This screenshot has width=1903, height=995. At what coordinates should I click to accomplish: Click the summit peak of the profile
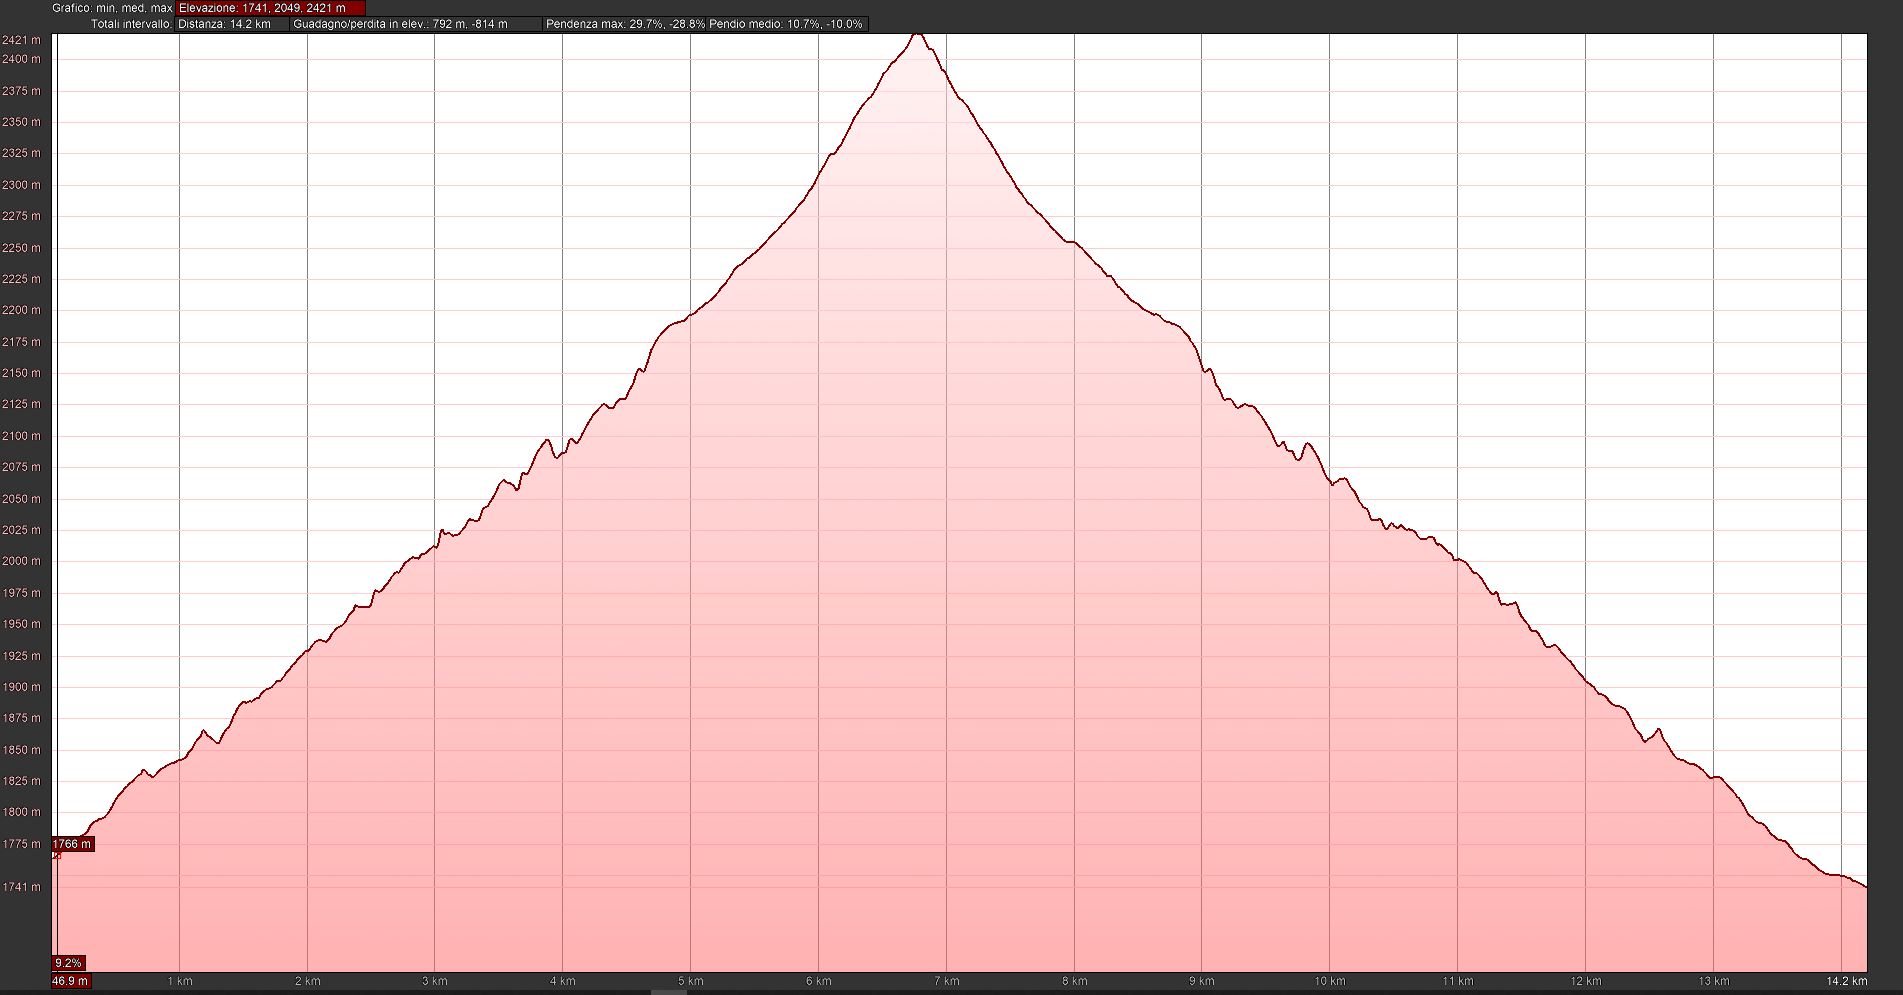(917, 35)
